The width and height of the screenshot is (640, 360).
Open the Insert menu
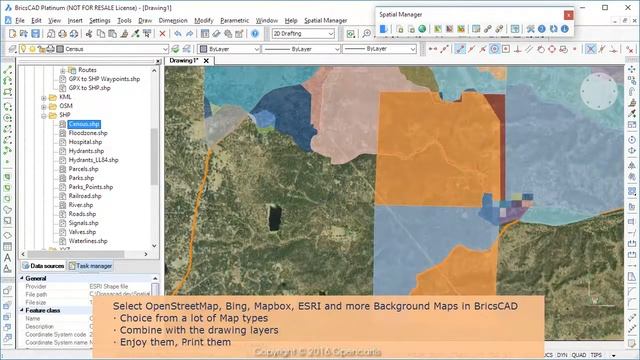[75, 20]
